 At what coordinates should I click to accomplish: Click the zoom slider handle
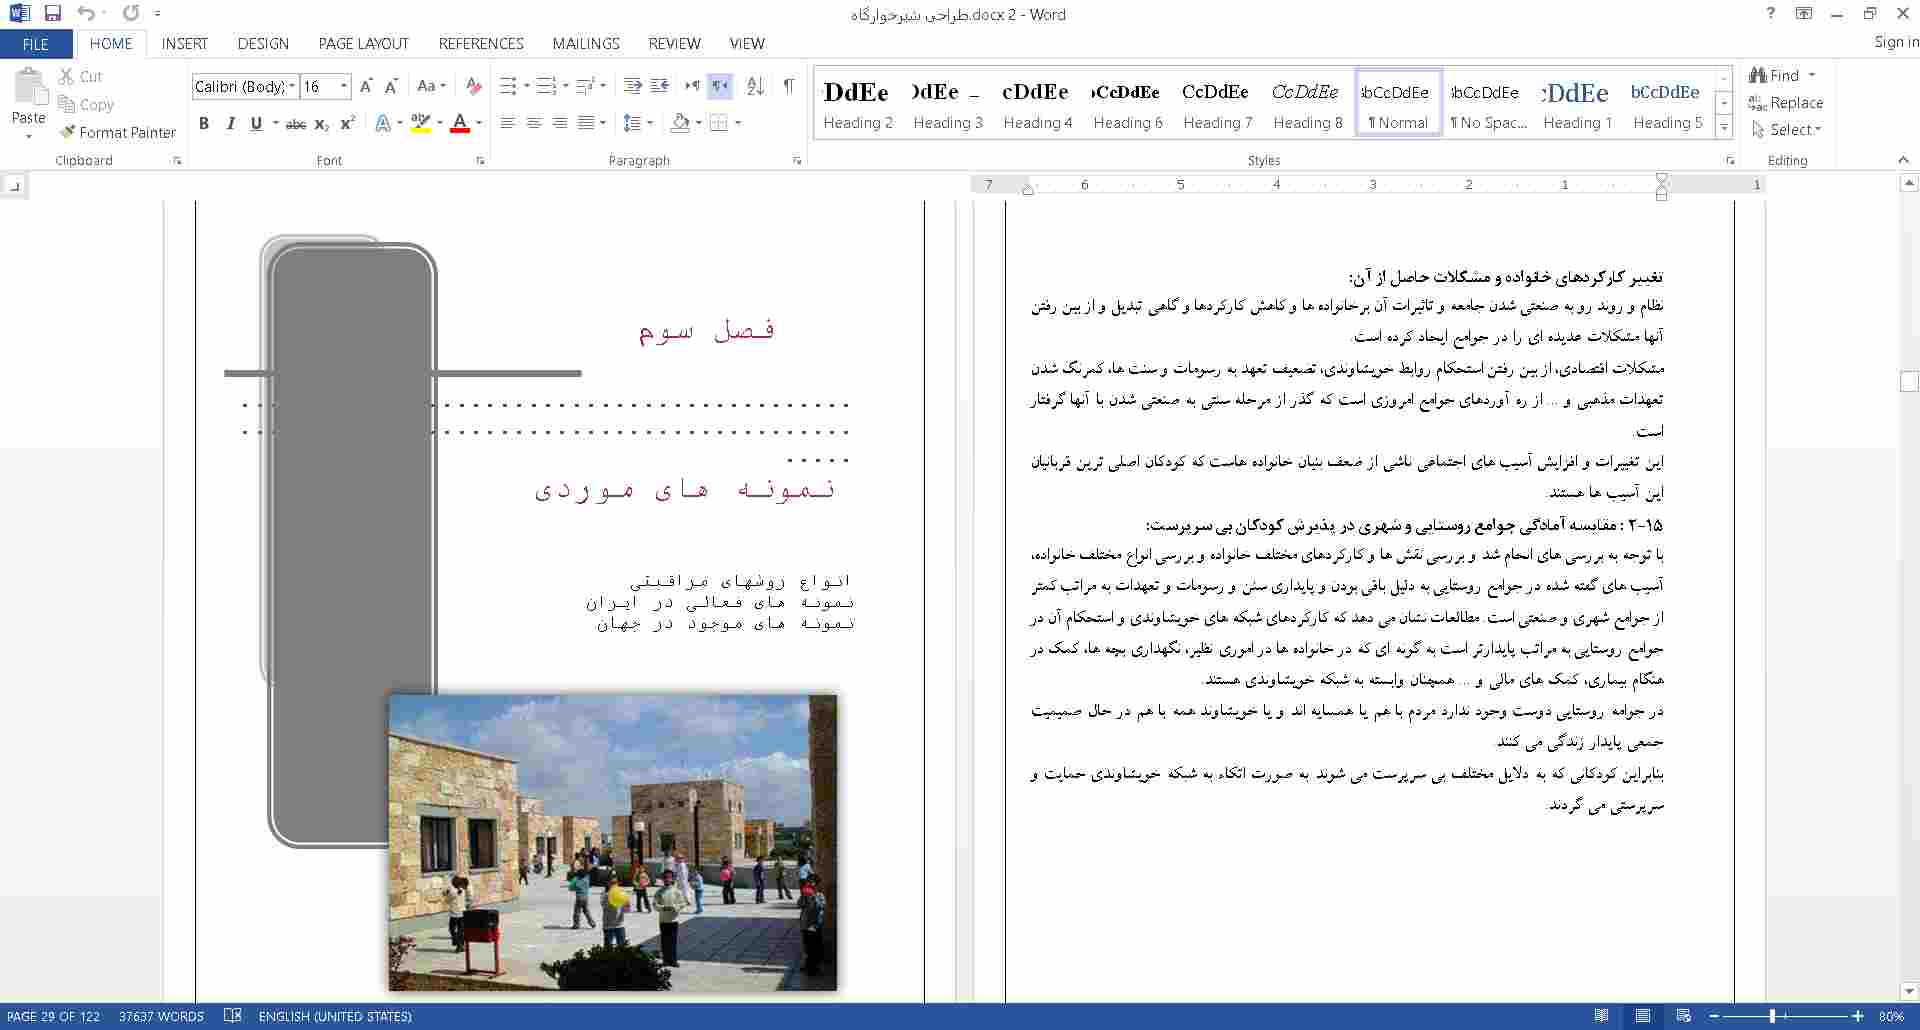pos(1772,1016)
